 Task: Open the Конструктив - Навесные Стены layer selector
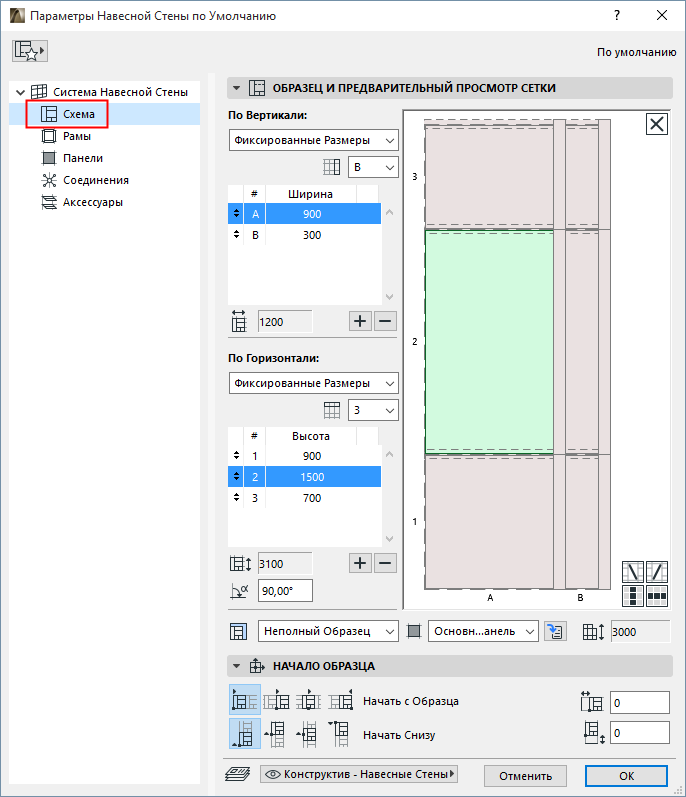pos(359,774)
